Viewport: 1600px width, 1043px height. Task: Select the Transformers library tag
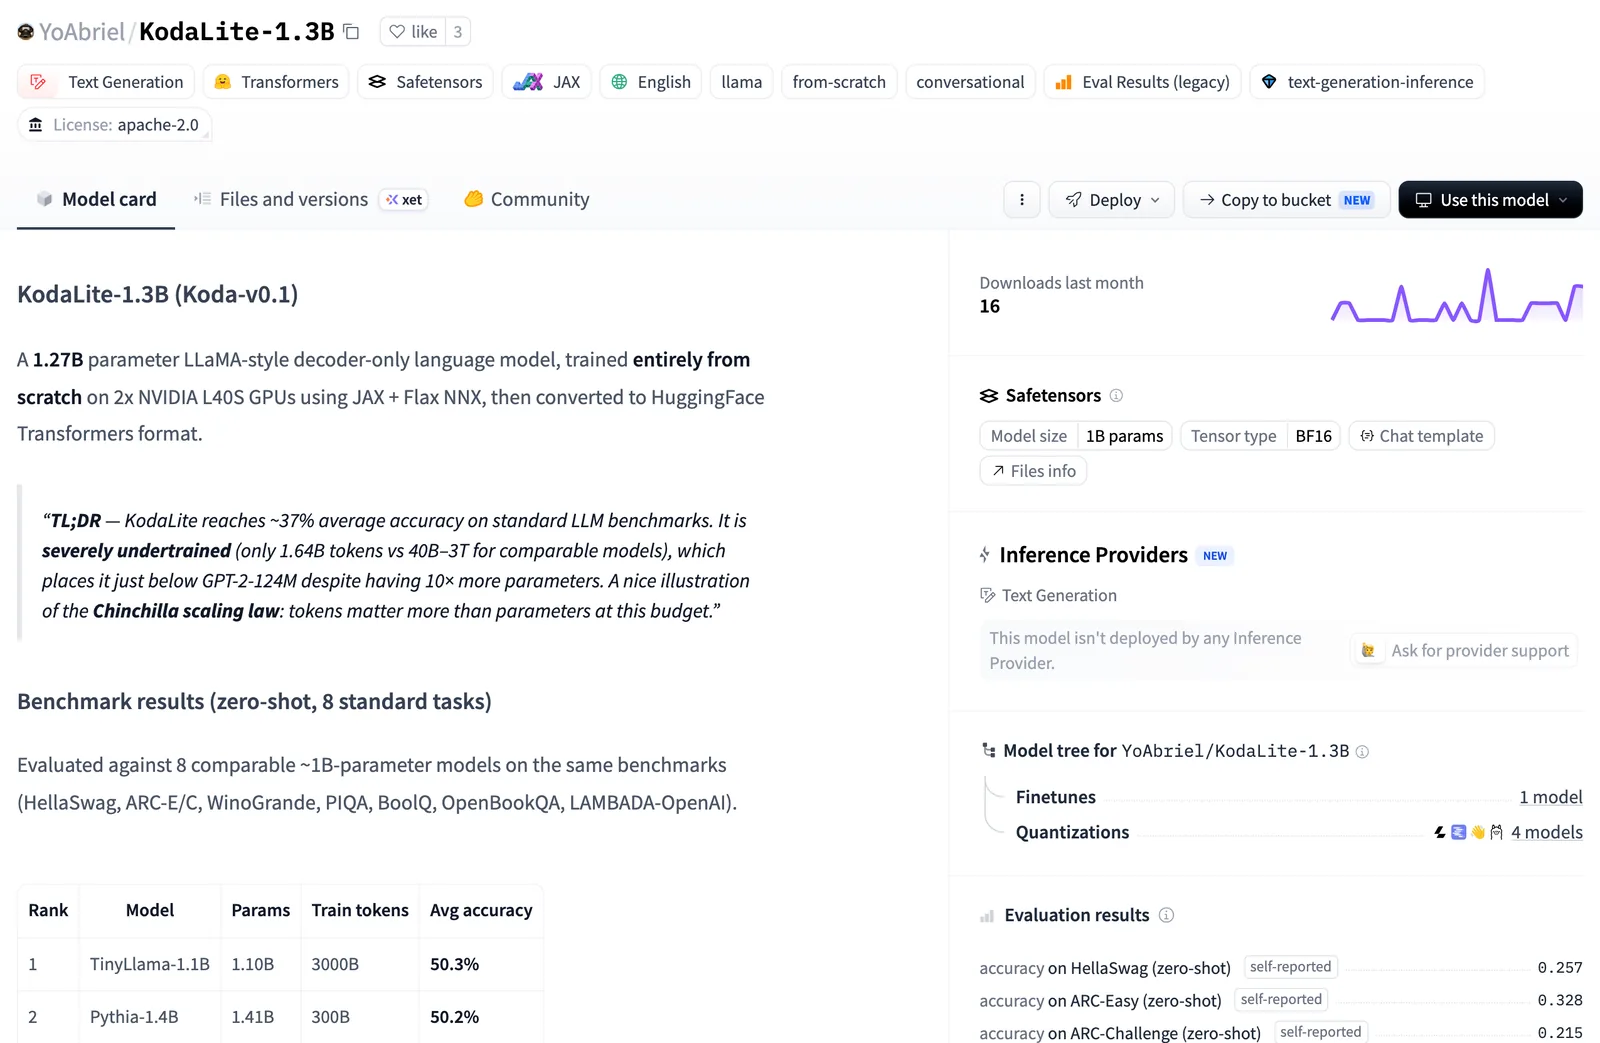(x=276, y=82)
